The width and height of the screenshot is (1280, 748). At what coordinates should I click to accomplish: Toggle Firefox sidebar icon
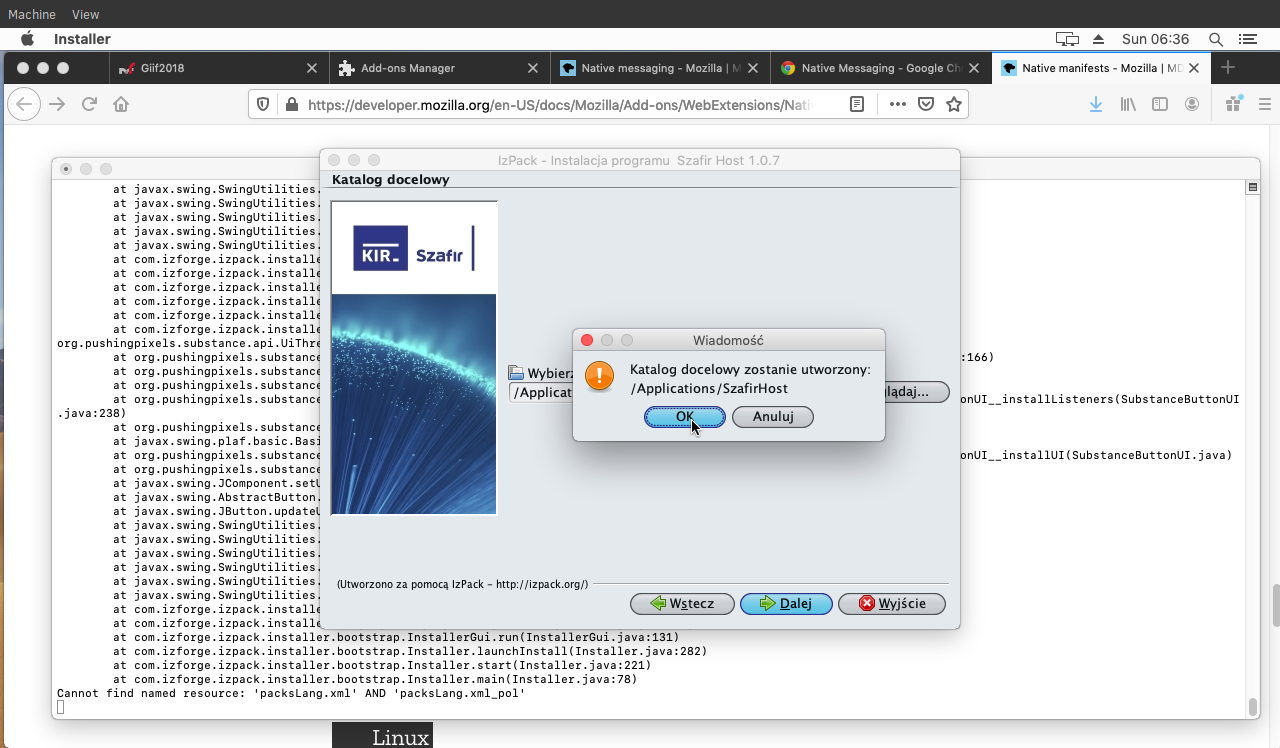coord(1160,104)
